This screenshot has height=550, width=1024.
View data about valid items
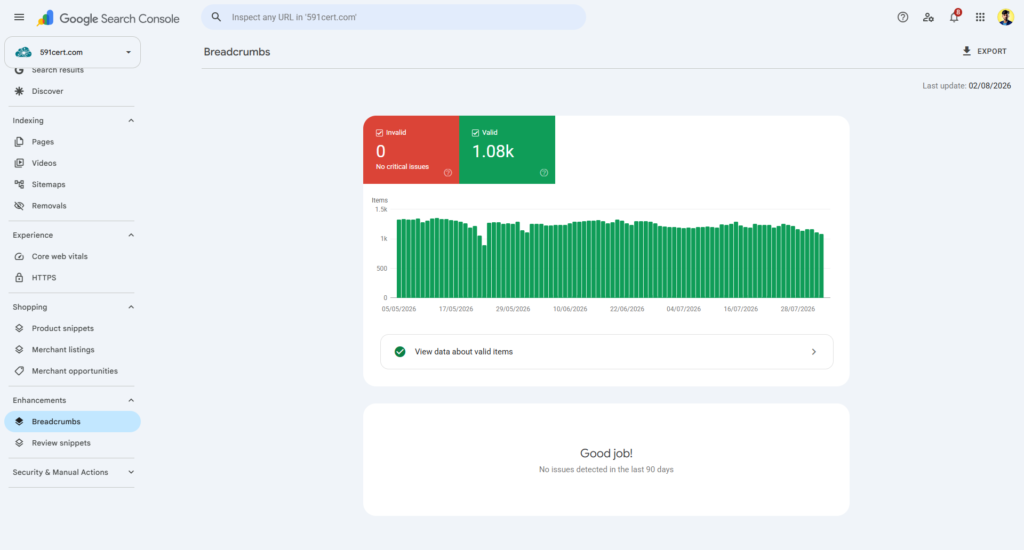(x=607, y=352)
